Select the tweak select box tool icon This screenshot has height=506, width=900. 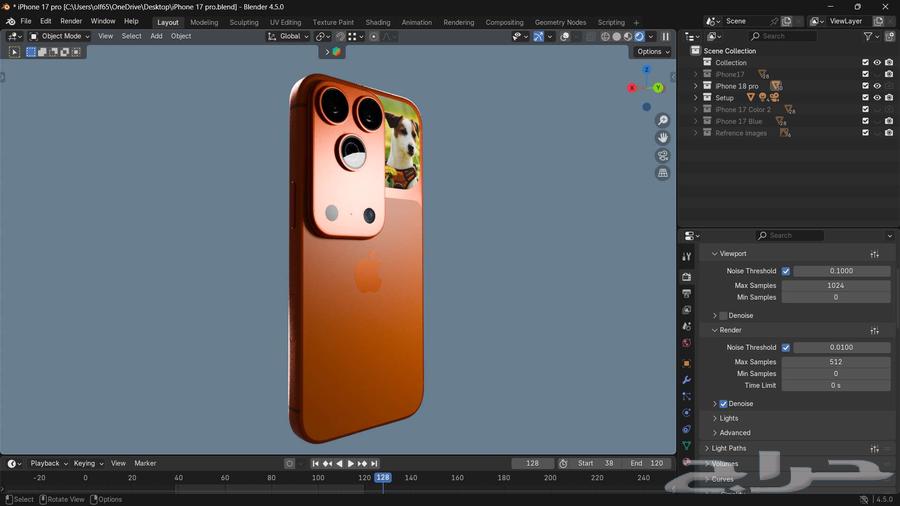tap(14, 52)
